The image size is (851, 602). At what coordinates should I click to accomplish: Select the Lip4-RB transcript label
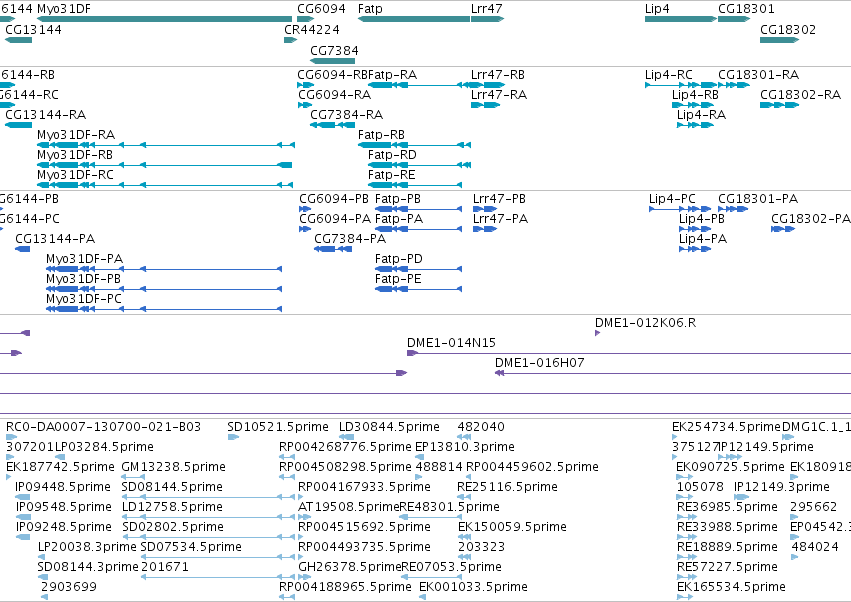(x=695, y=95)
